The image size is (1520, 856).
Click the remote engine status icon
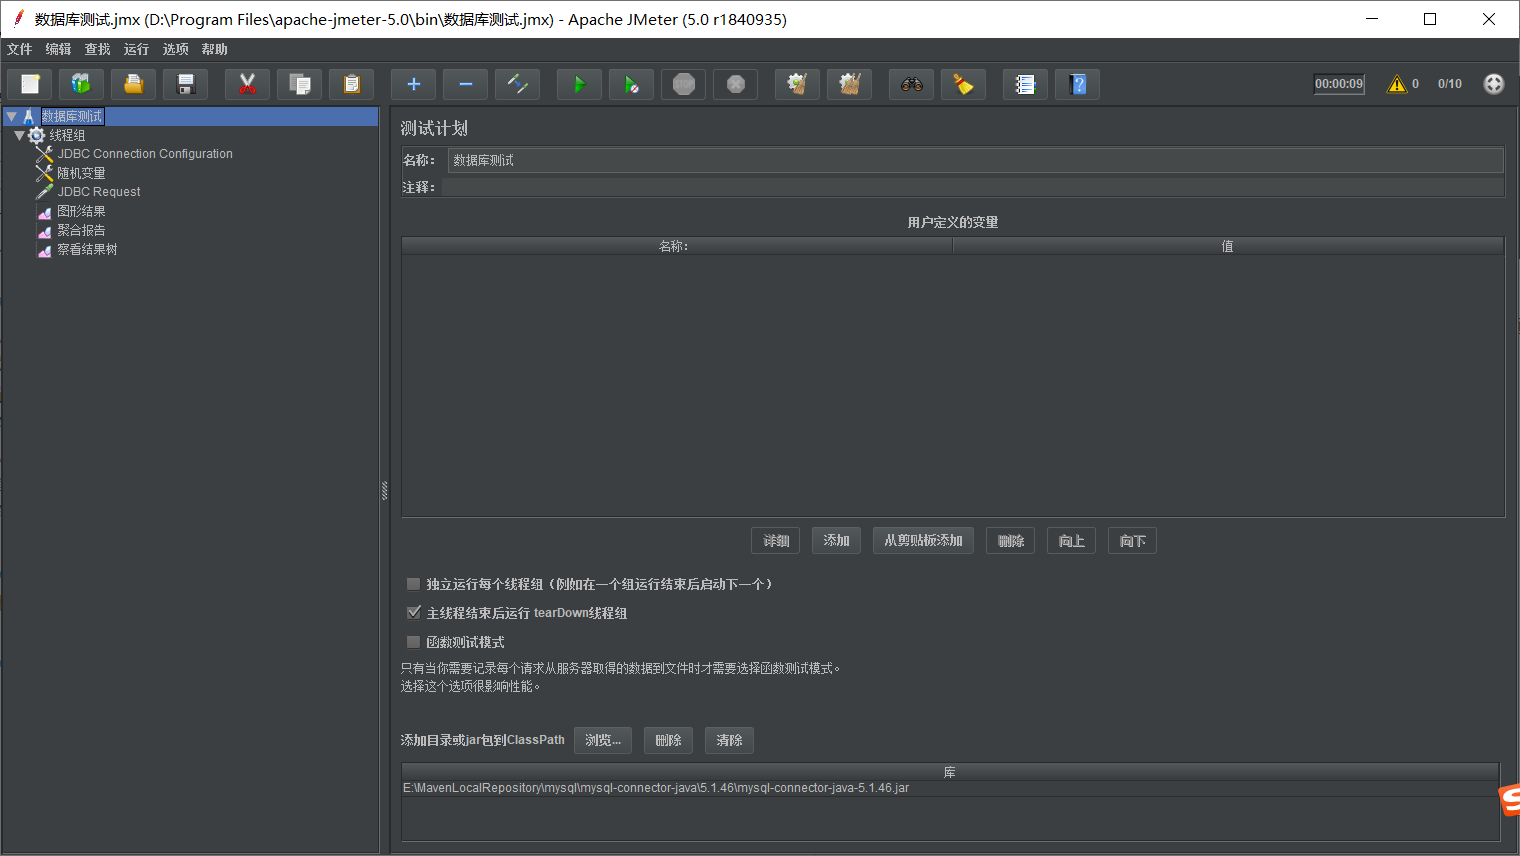tap(1494, 84)
